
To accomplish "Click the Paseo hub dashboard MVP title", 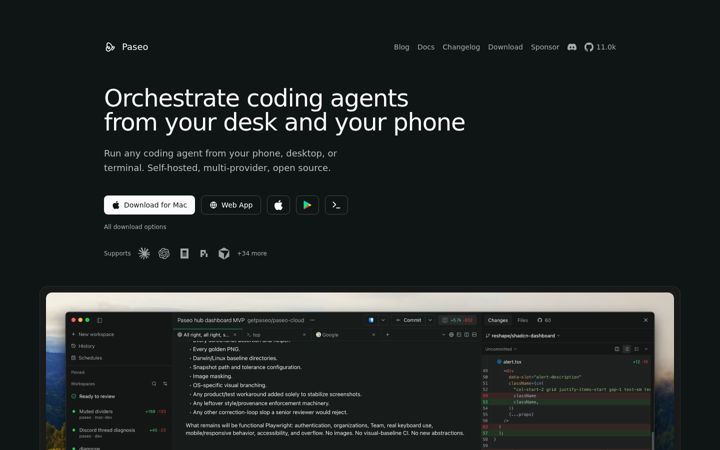I will pyautogui.click(x=211, y=321).
